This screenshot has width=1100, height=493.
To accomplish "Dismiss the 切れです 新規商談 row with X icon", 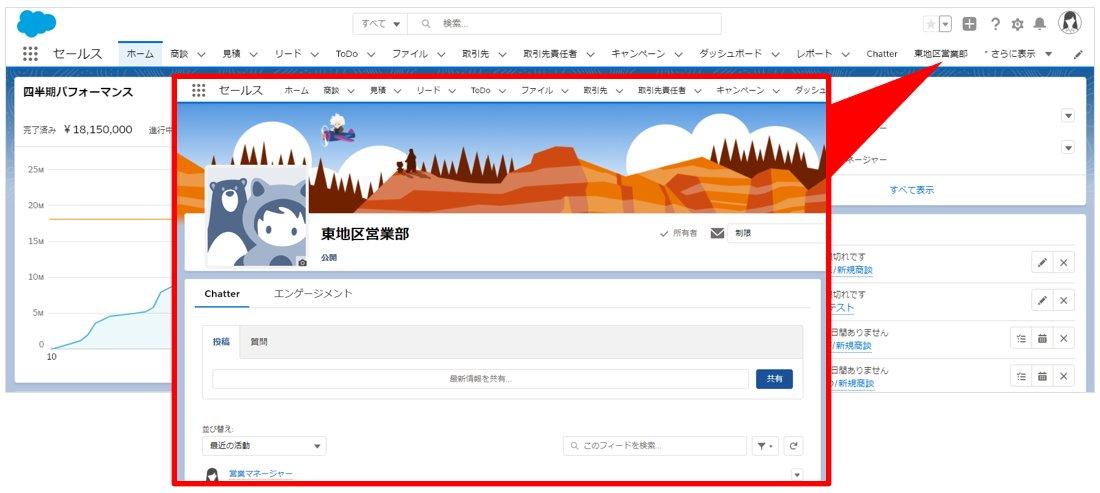I will point(1064,262).
